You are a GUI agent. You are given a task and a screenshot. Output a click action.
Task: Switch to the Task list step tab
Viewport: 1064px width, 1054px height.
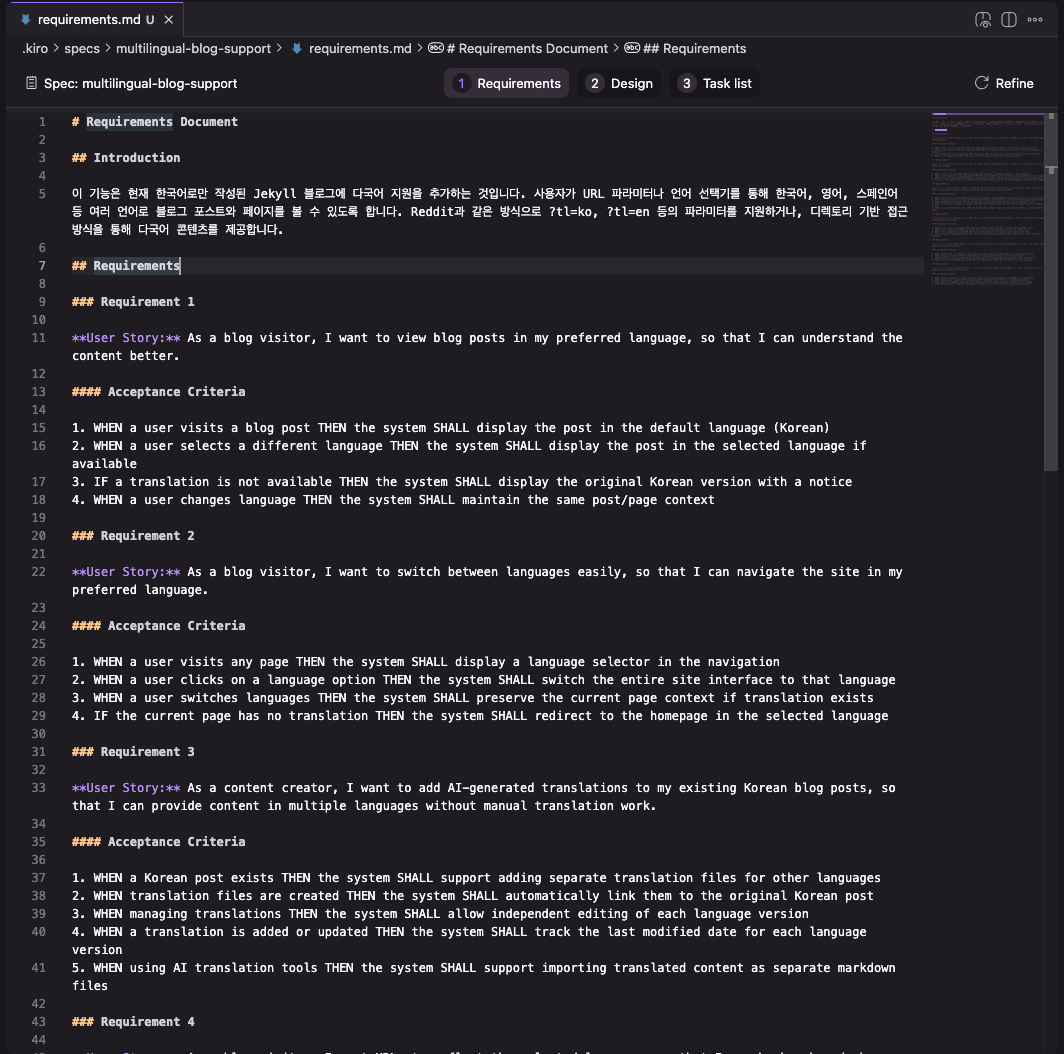coord(715,83)
